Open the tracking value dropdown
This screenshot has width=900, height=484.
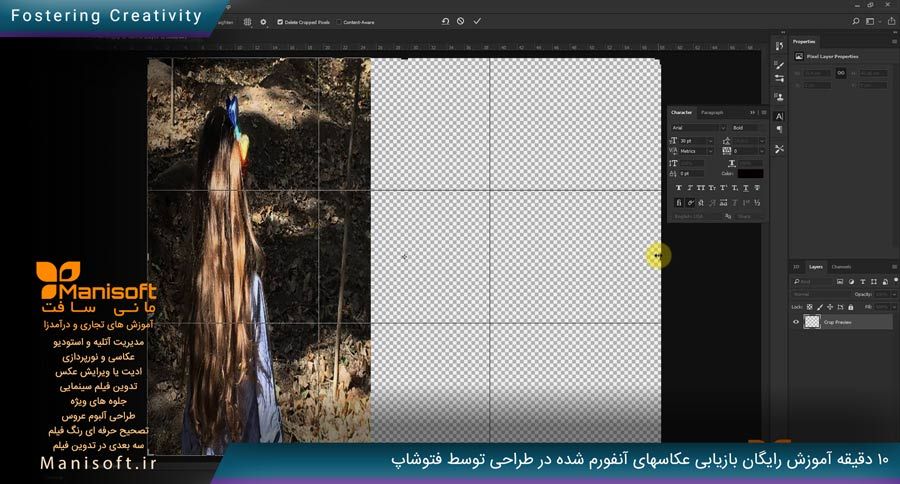coord(762,152)
